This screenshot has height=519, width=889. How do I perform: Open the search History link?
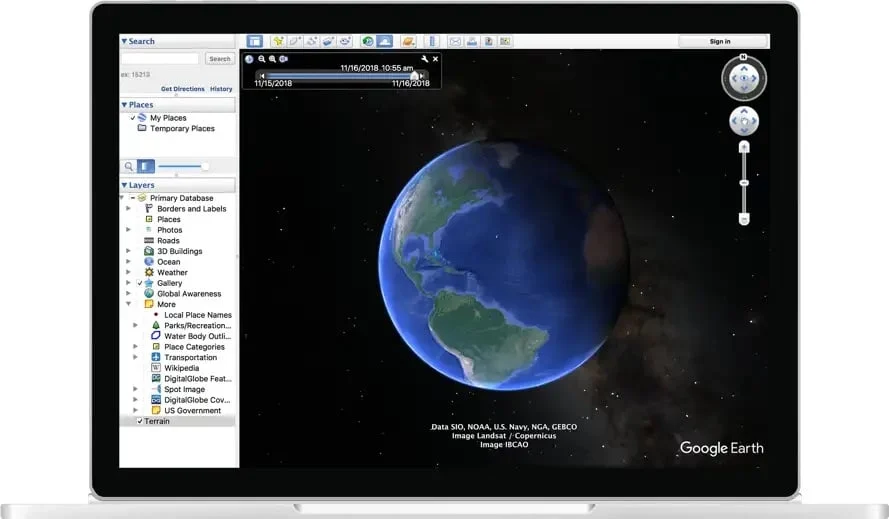tap(221, 89)
